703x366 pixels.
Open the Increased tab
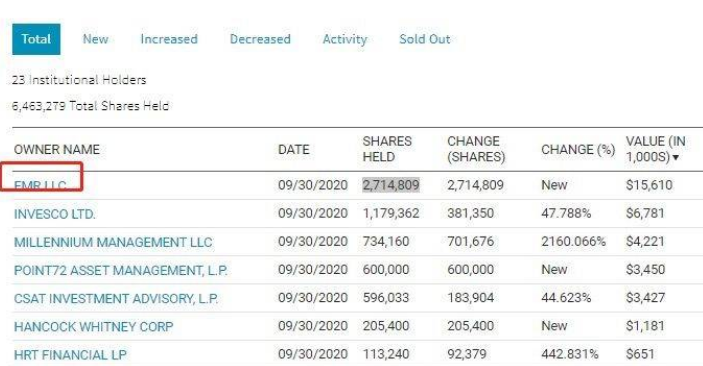click(x=169, y=39)
